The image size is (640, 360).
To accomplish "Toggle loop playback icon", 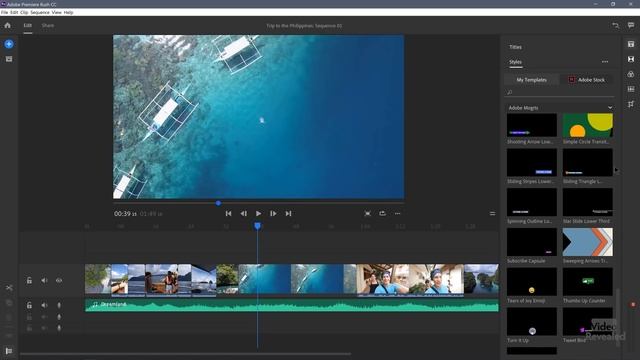I will point(382,213).
